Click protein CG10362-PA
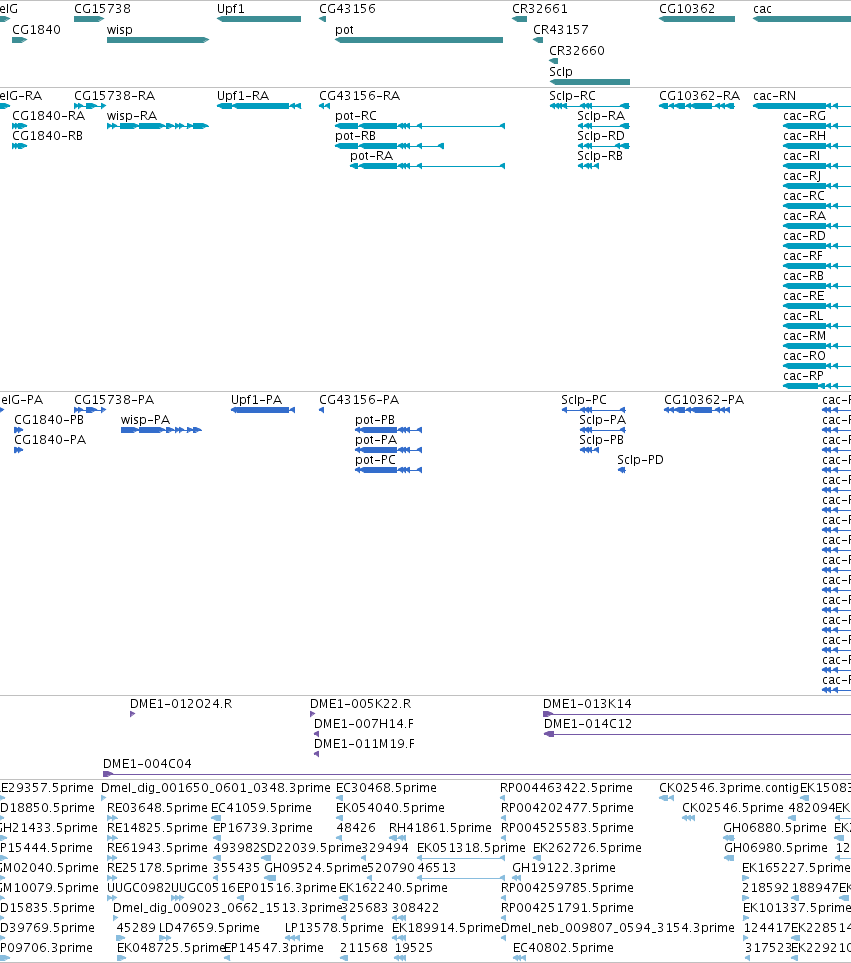Image resolution: width=851 pixels, height=963 pixels. [x=697, y=410]
